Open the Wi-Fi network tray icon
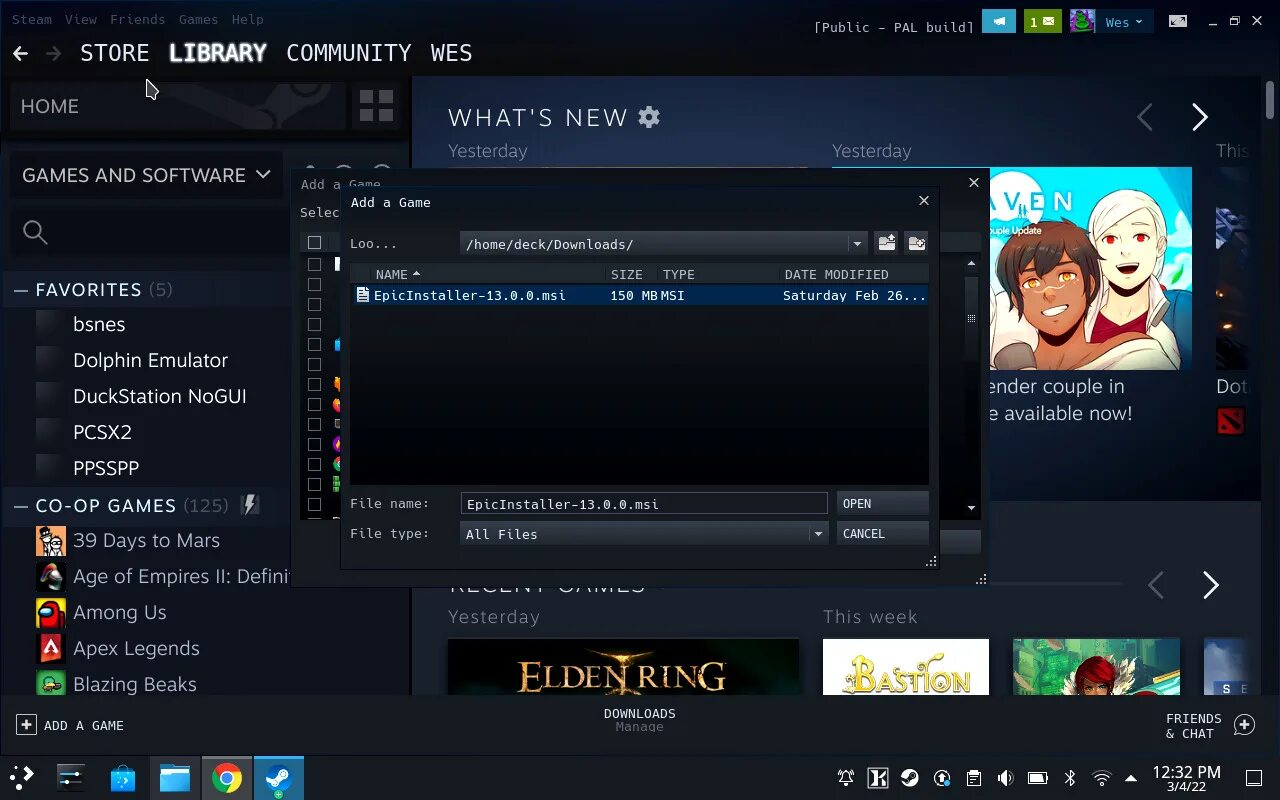This screenshot has height=800, width=1280. point(1101,778)
